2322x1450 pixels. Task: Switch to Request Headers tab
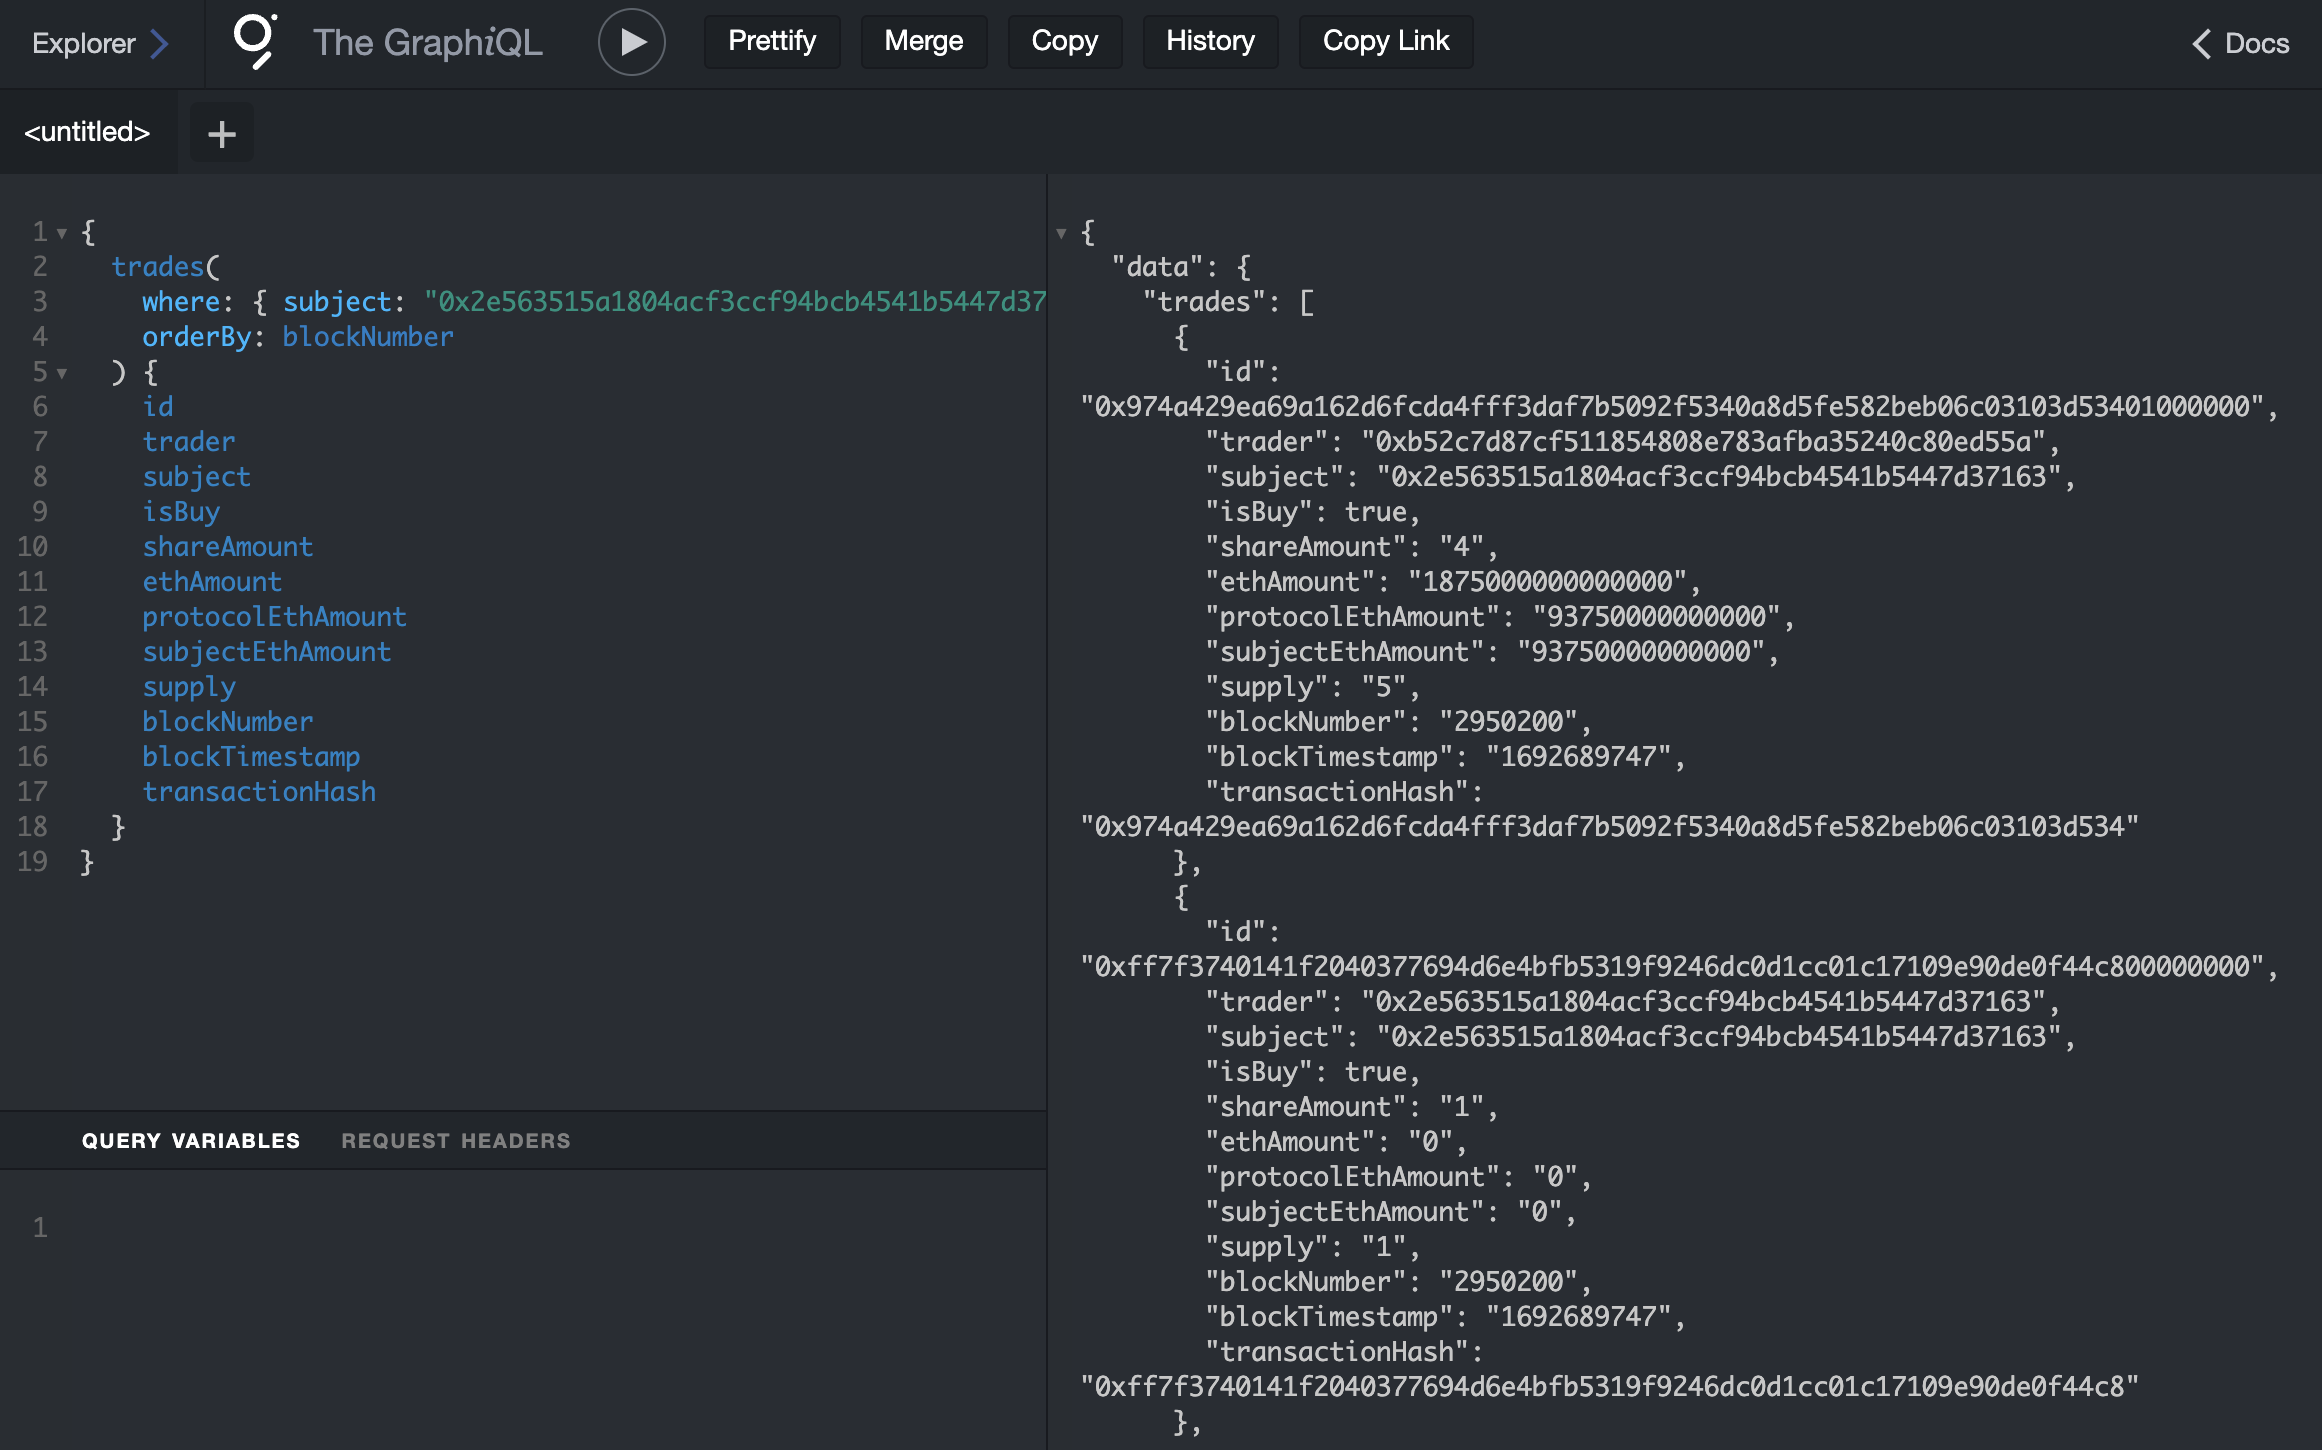coord(455,1141)
